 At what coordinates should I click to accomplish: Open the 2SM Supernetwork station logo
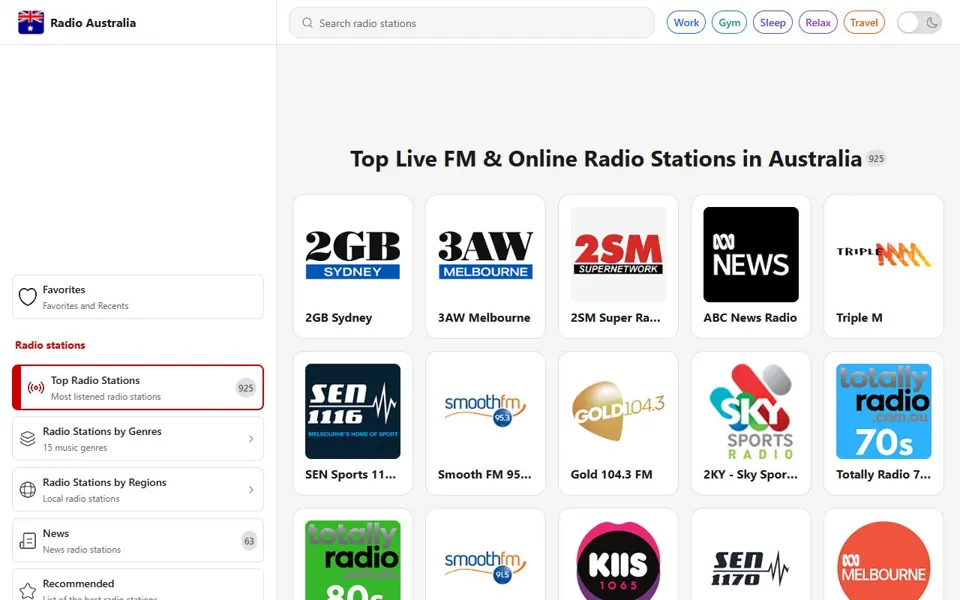click(x=618, y=254)
